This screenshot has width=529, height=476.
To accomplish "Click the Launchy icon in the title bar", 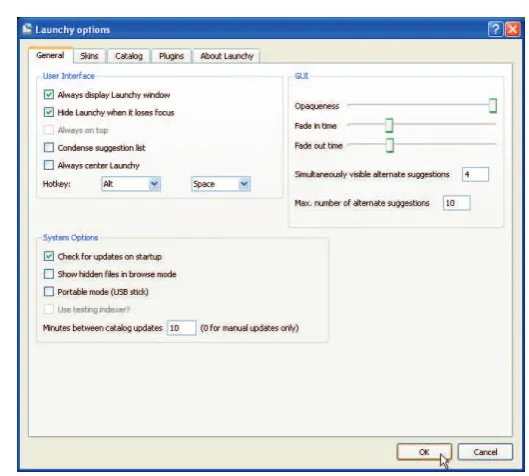I will [27, 29].
